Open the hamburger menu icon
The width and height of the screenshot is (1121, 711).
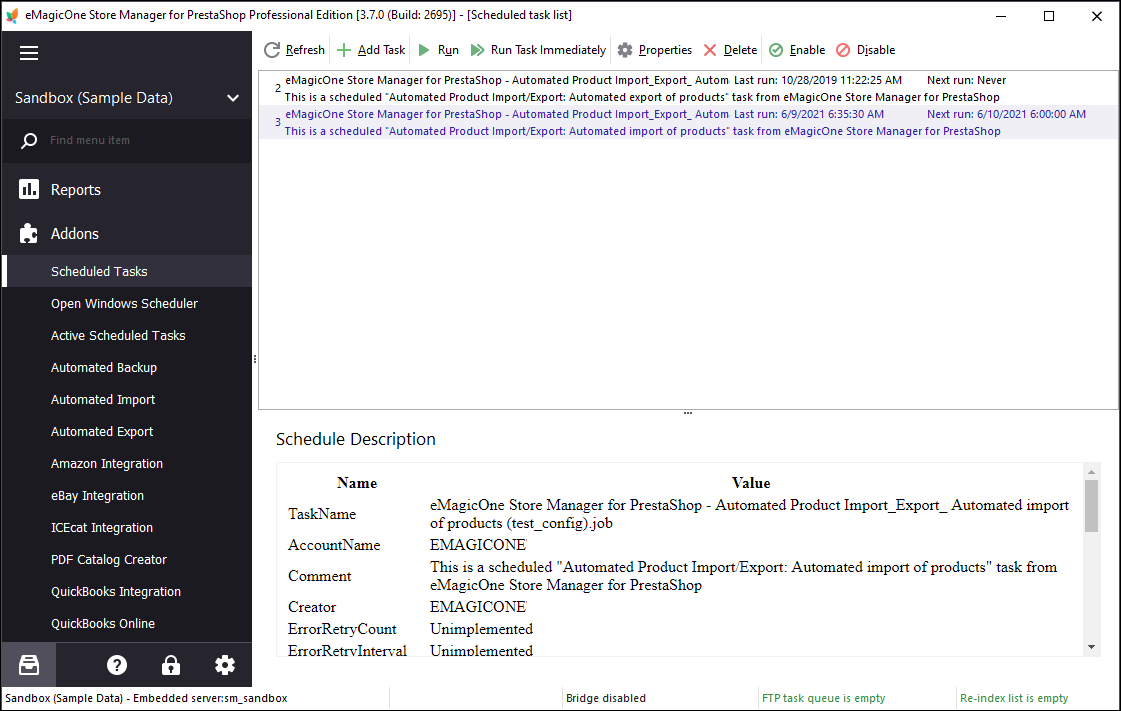29,53
